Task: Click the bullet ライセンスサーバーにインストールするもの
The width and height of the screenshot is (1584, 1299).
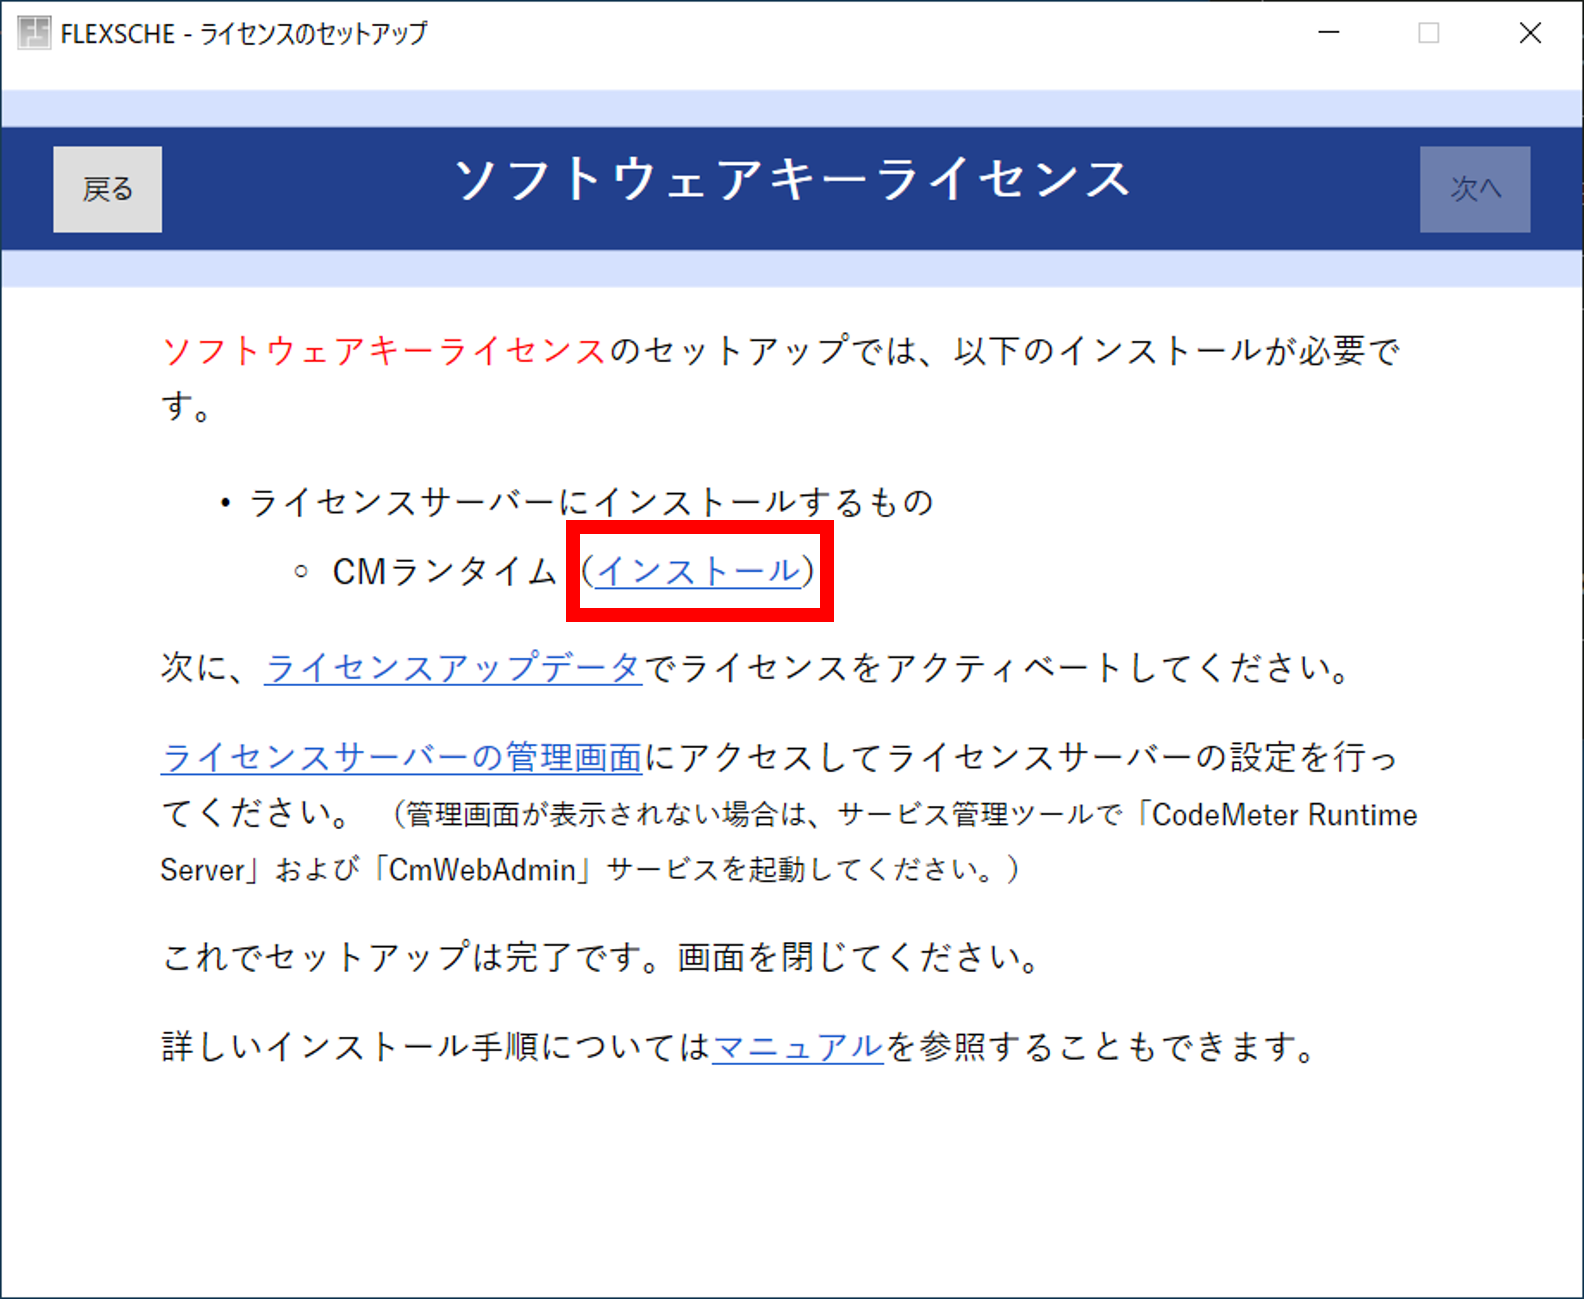Action: [x=590, y=502]
